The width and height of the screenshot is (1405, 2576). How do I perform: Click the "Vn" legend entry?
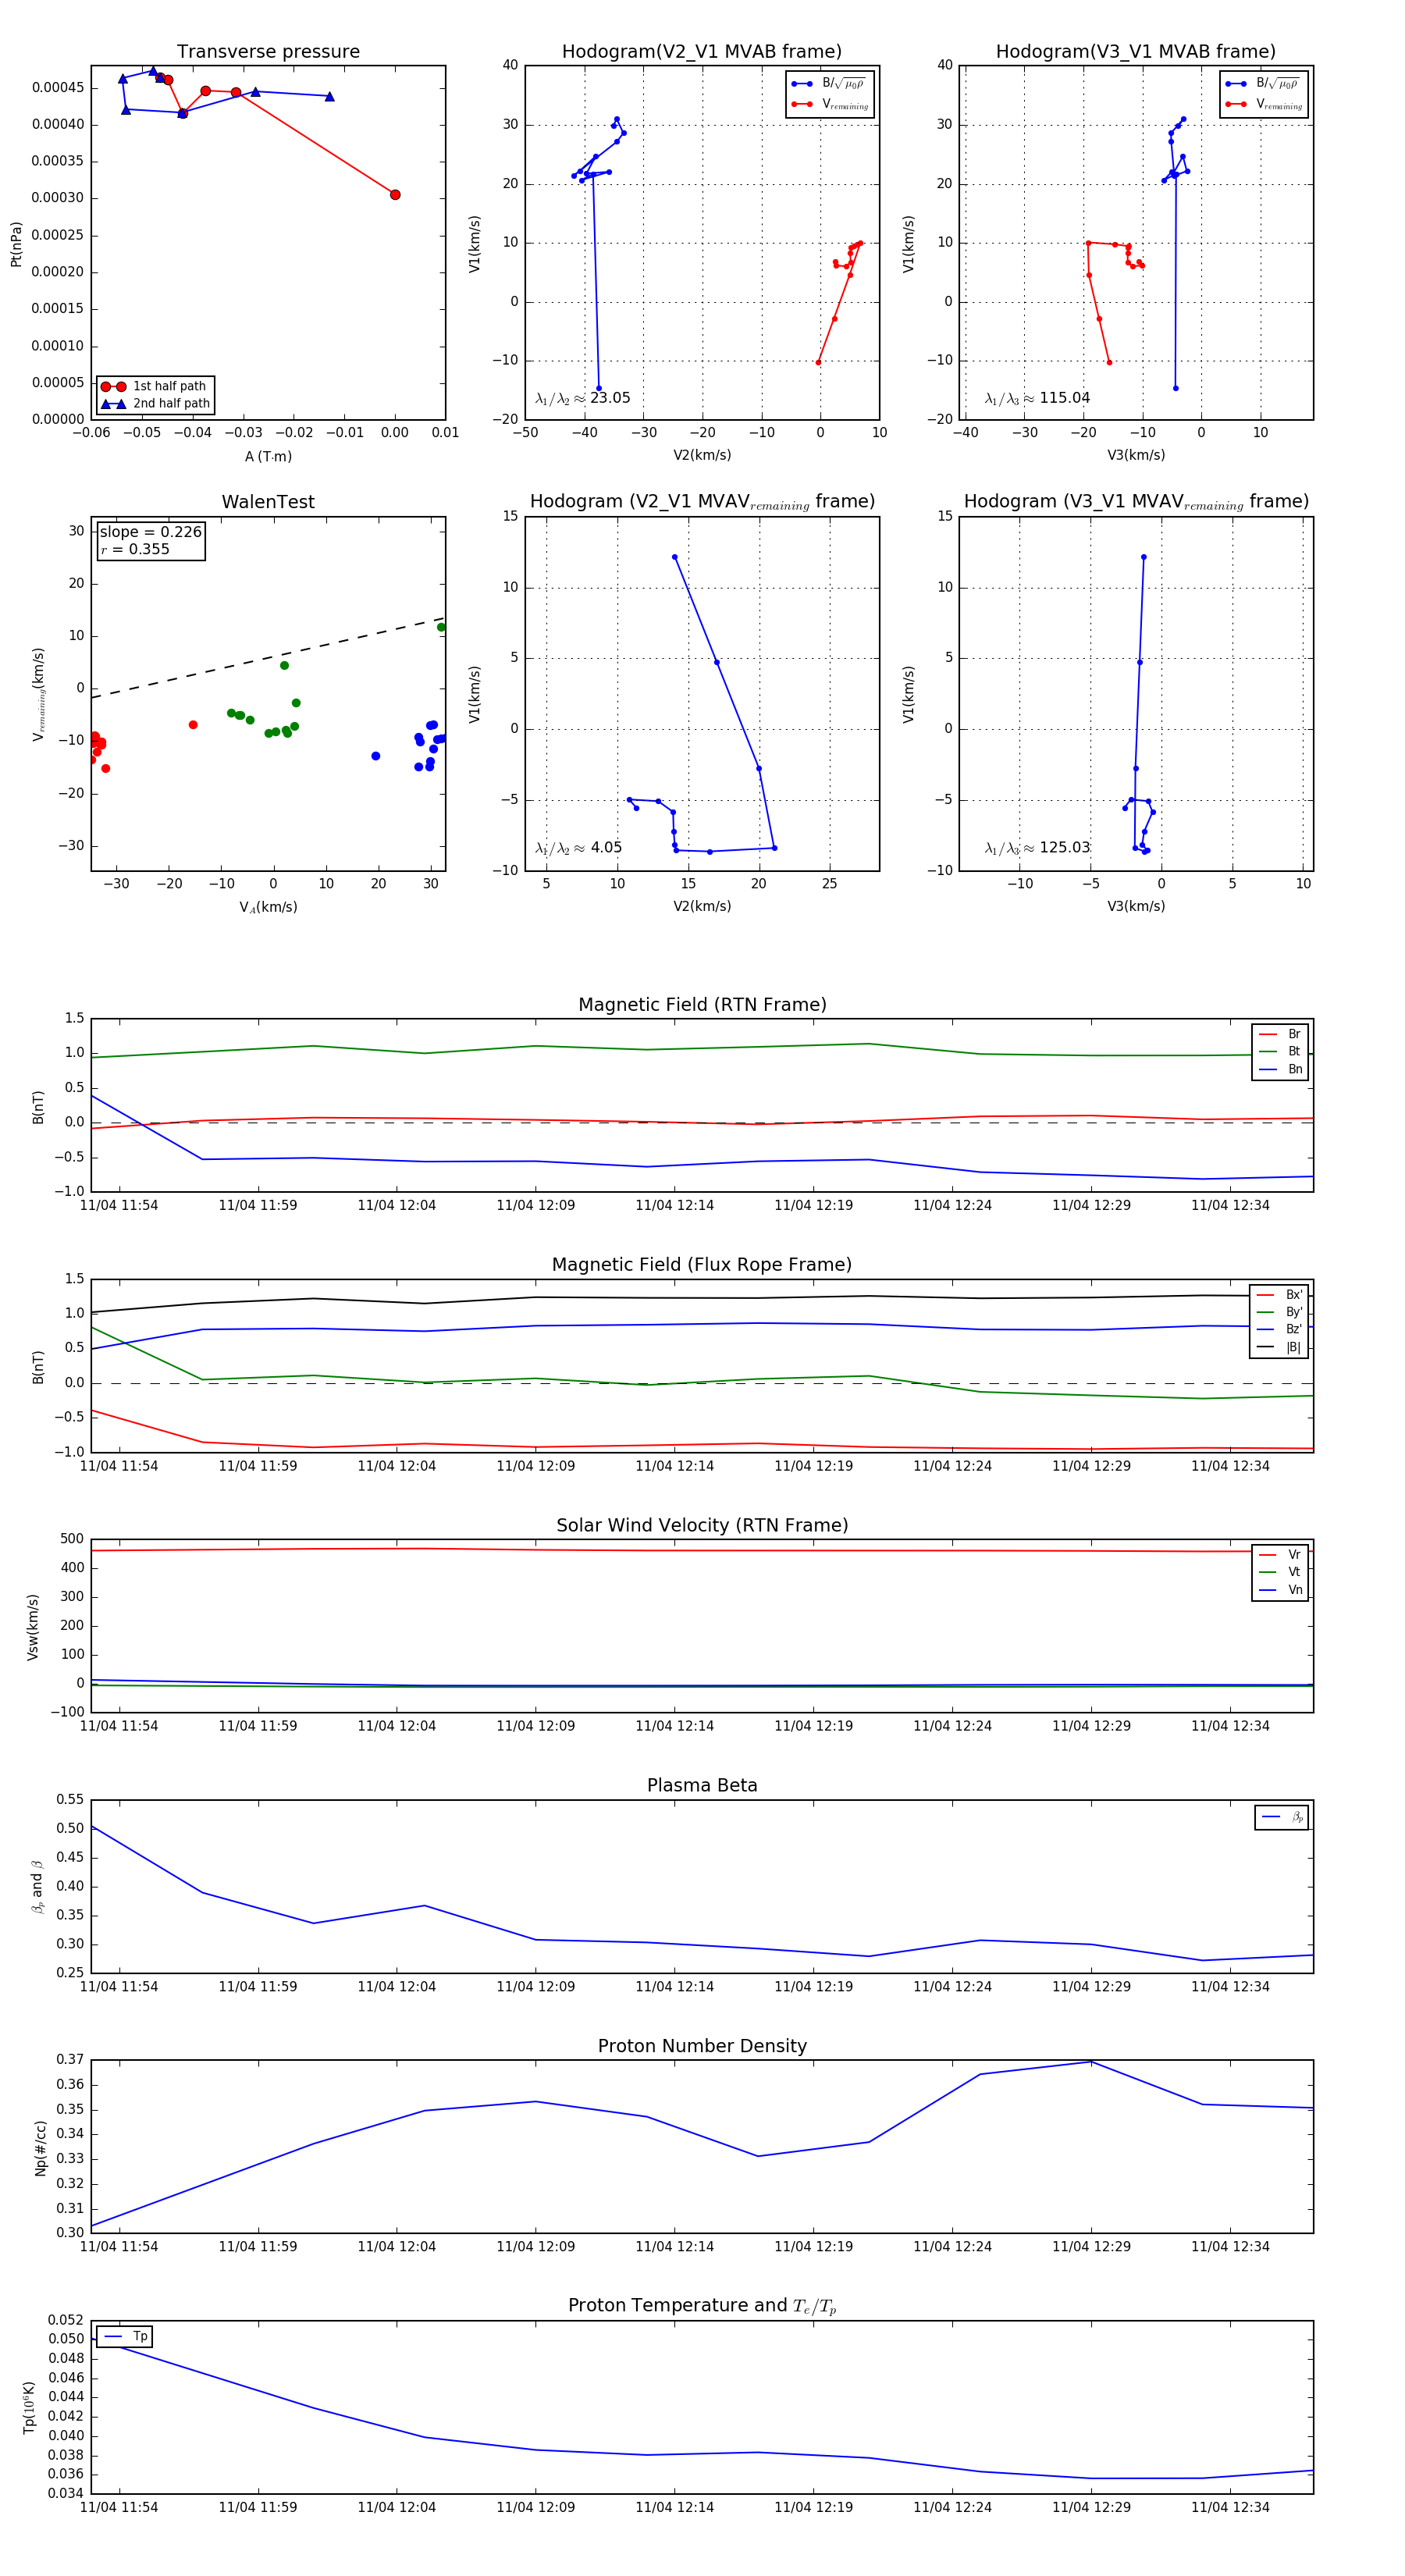[x=1280, y=1590]
